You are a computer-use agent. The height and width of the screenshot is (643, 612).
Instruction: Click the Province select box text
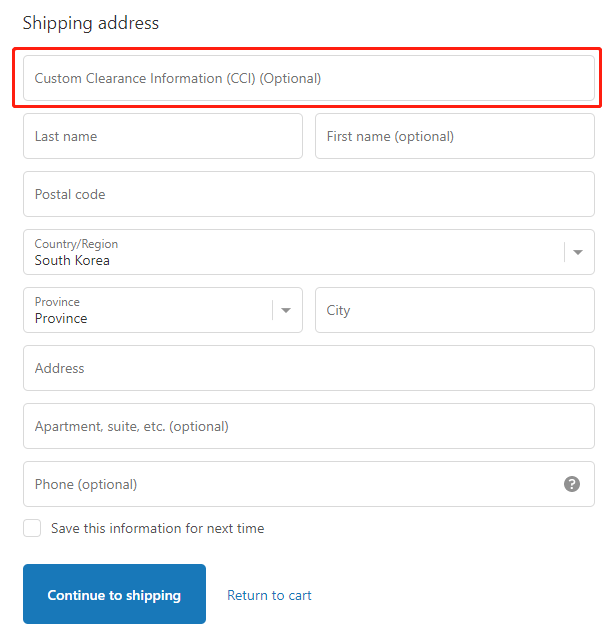pos(61,318)
